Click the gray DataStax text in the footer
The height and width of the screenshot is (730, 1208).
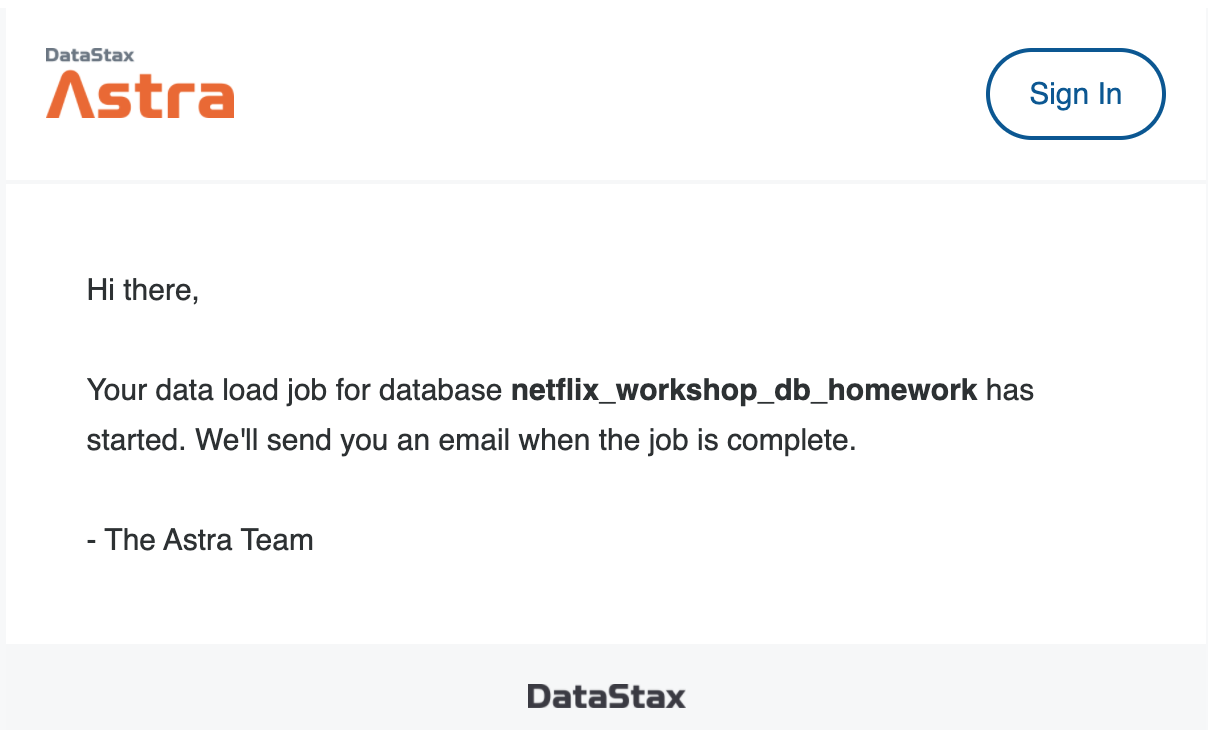coord(606,696)
